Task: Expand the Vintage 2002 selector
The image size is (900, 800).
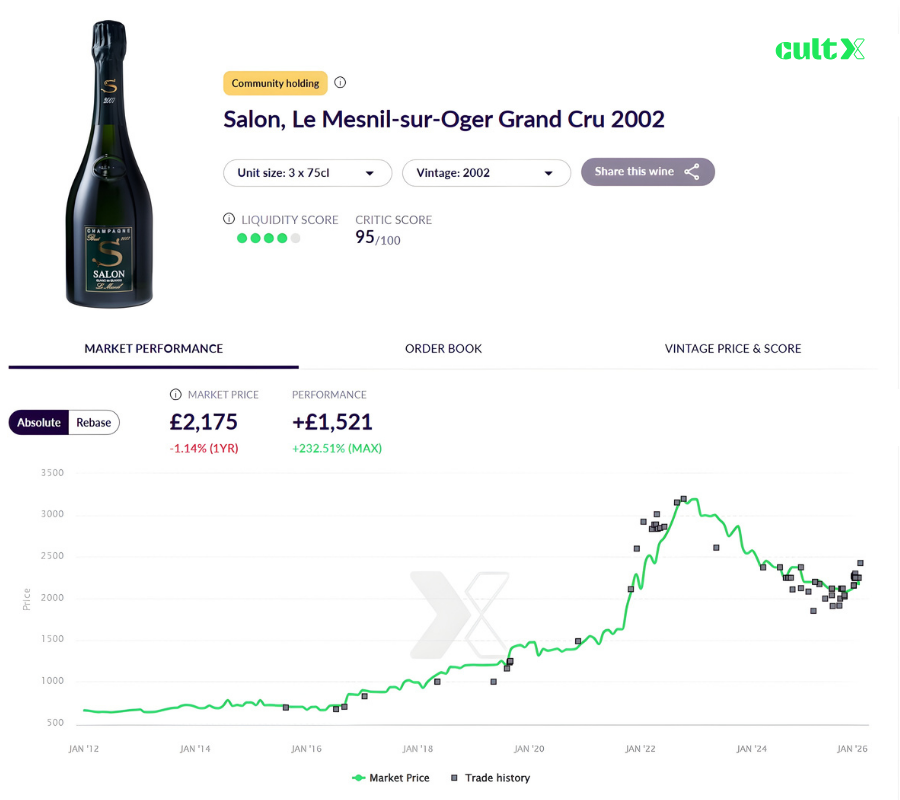Action: pyautogui.click(x=486, y=172)
